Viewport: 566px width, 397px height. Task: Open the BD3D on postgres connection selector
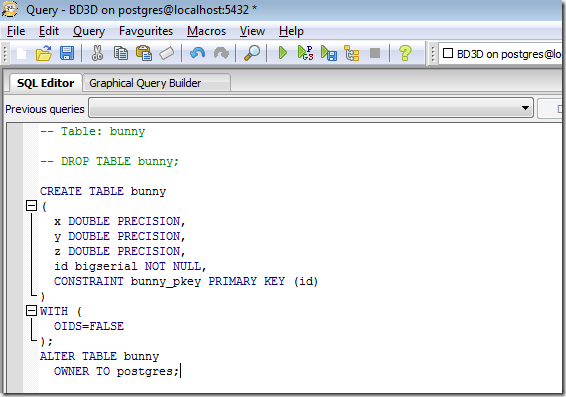pos(501,54)
